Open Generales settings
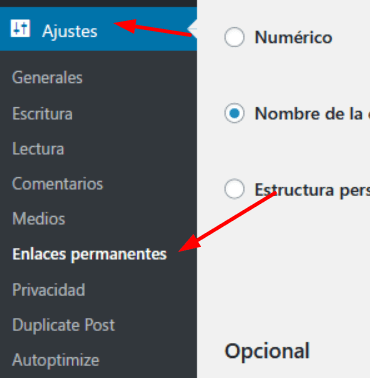This screenshot has width=370, height=378. (47, 78)
